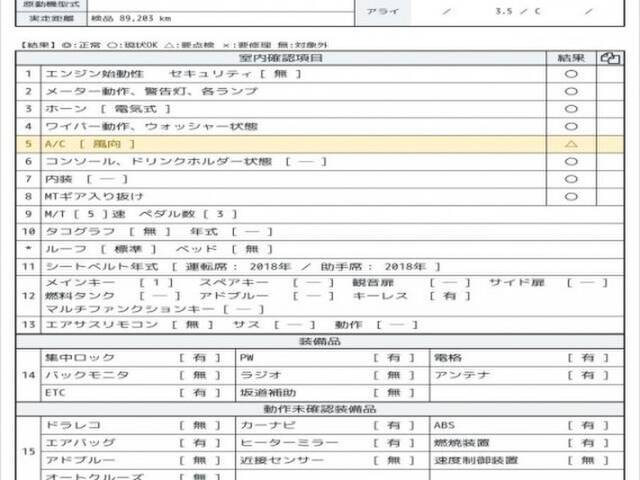Select the 速度制御装置 entry
This screenshot has width=640, height=480.
pyautogui.click(x=521, y=460)
